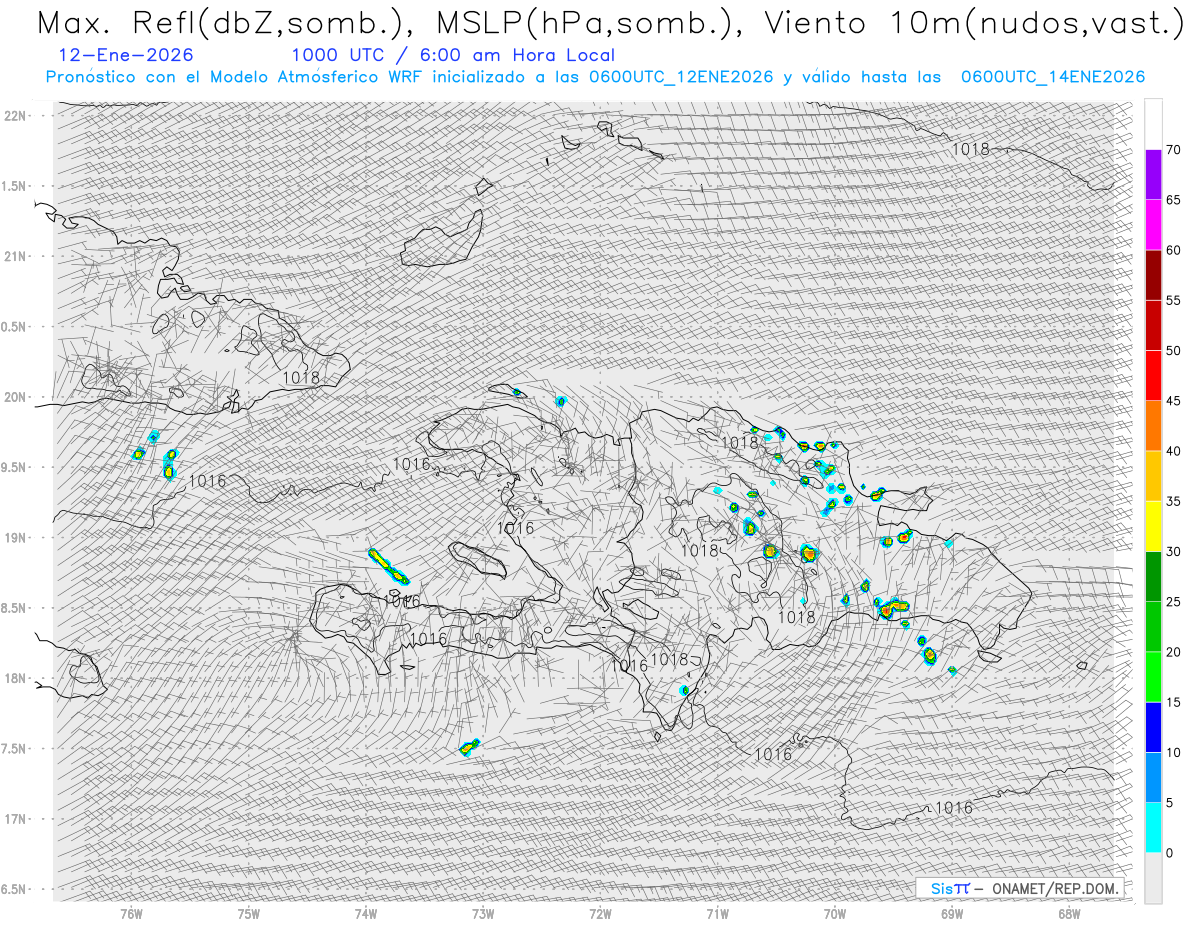The width and height of the screenshot is (1200, 927).
Task: Click the colorbar value label '0'
Action: pos(1169,853)
